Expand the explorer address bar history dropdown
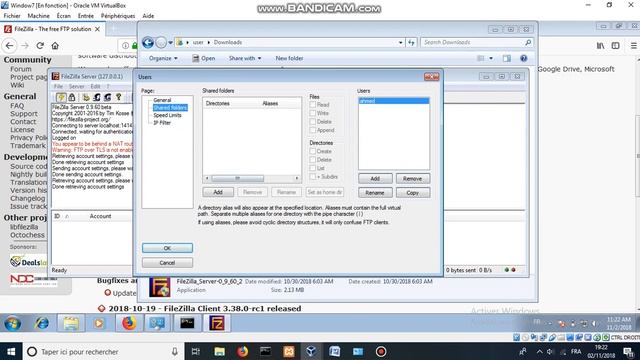Screen dimensions: 640x360 click(x=401, y=42)
